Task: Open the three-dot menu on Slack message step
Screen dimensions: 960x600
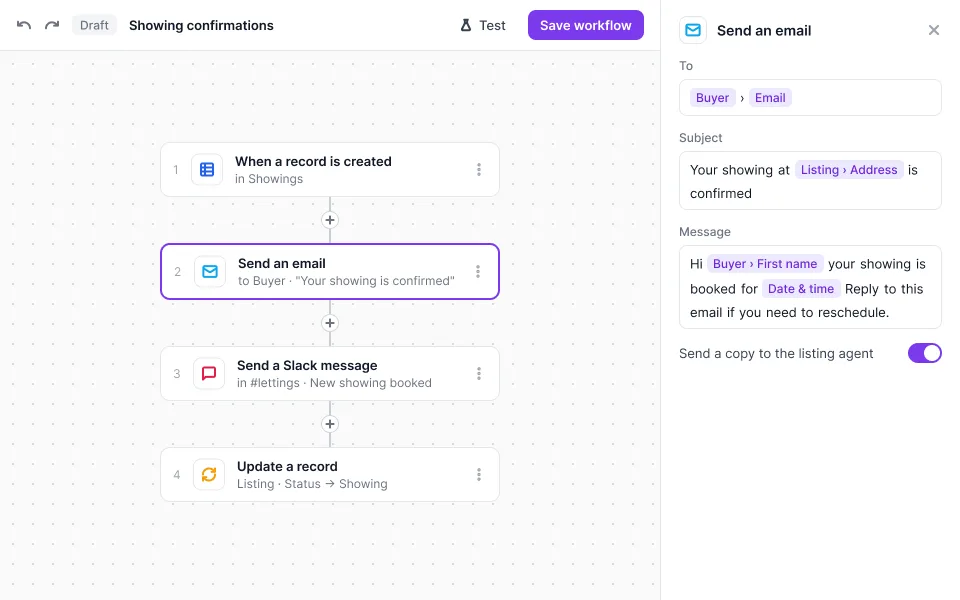Action: click(479, 373)
